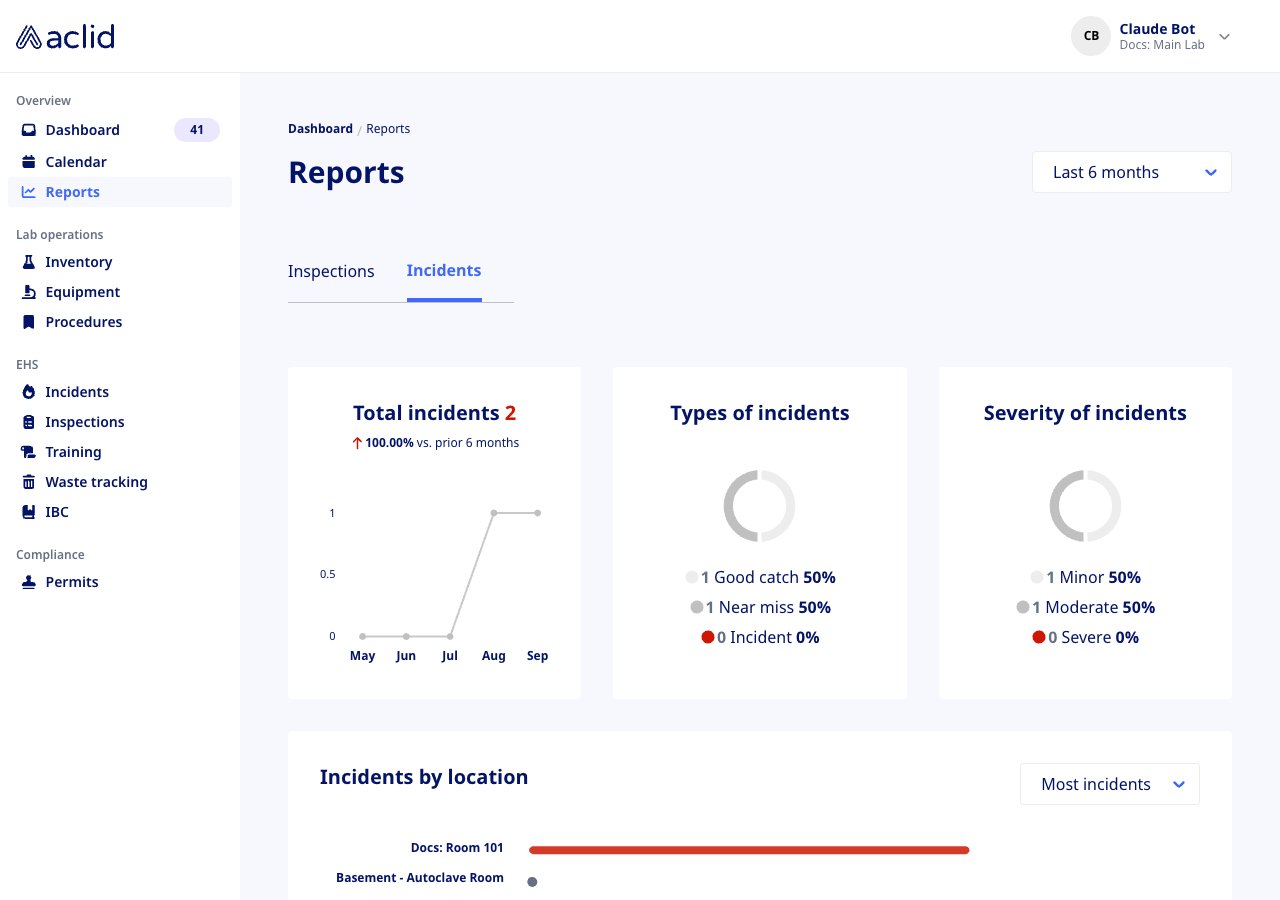This screenshot has width=1280, height=900.
Task: Click the Sep data point on chart
Action: (x=538, y=513)
